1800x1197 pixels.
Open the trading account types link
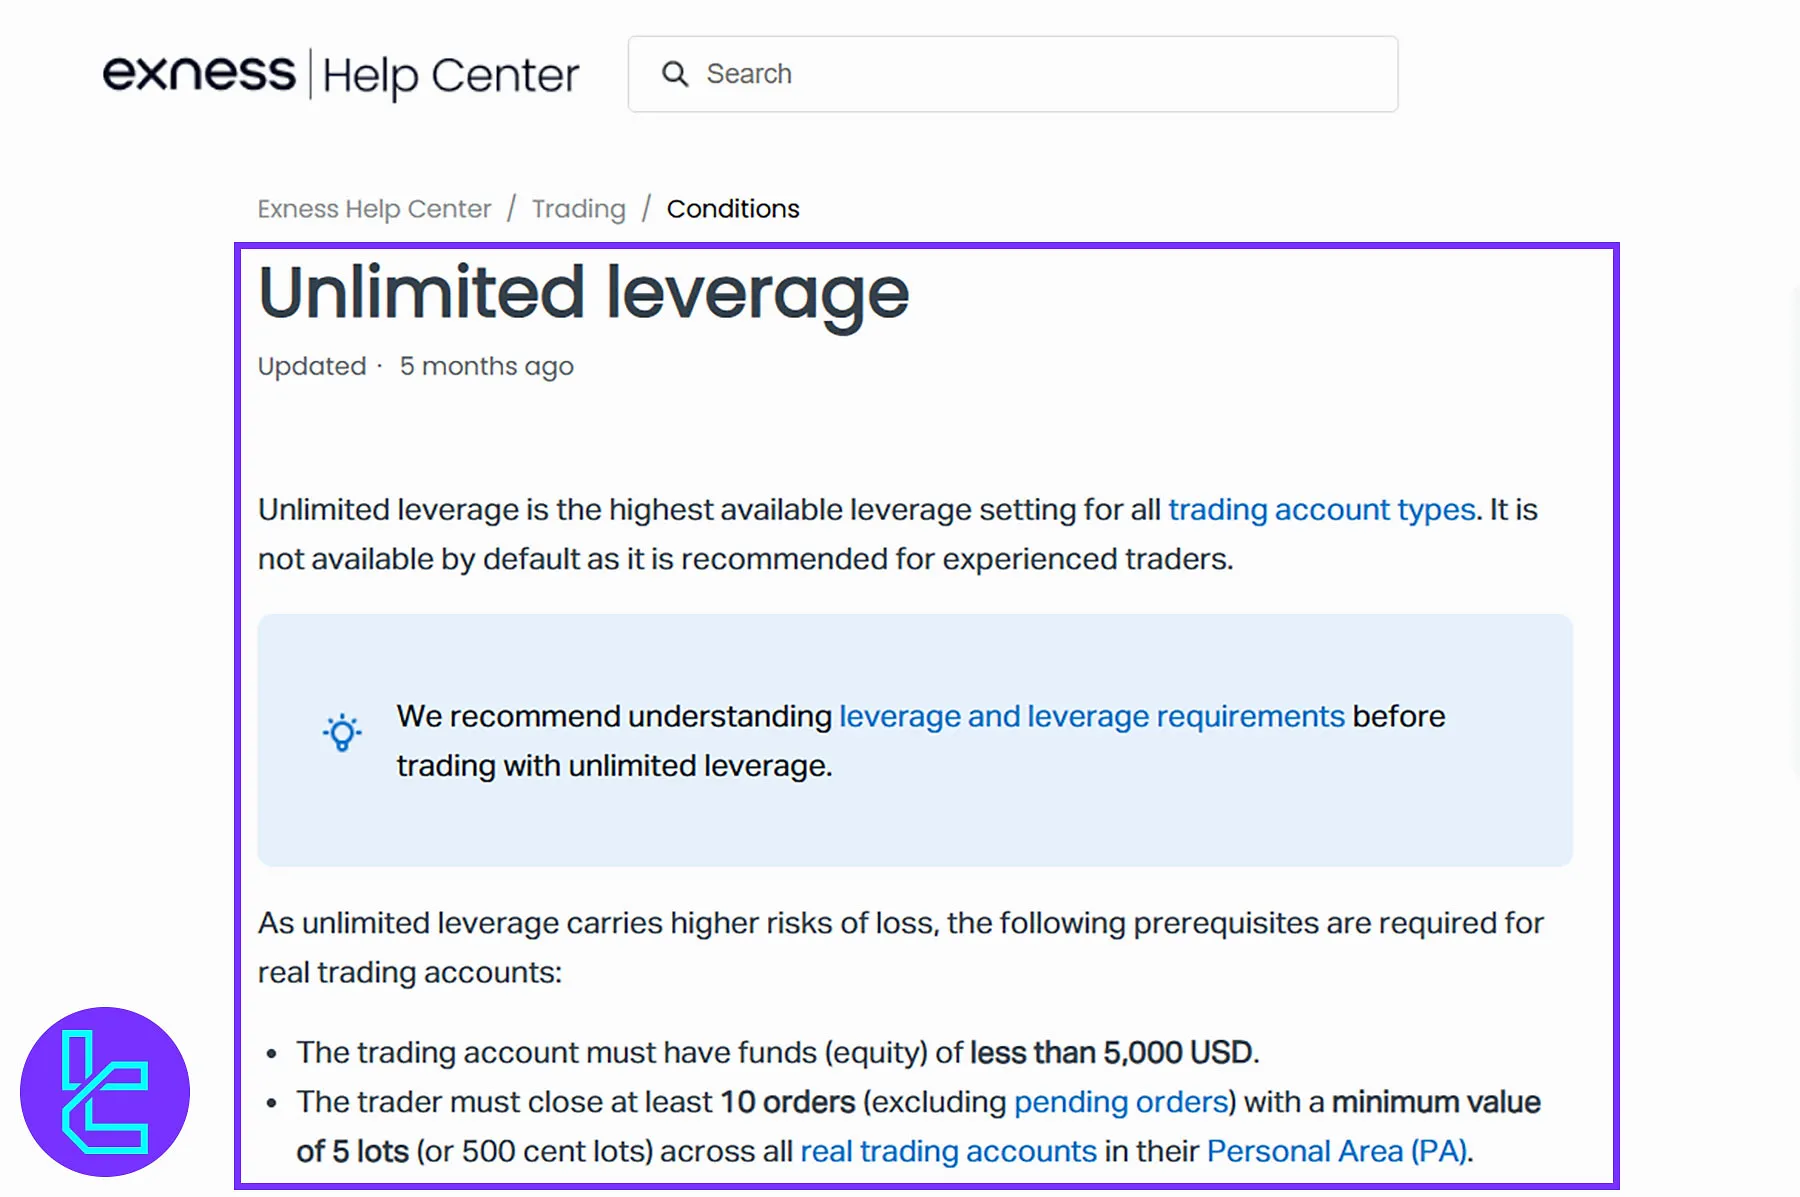pyautogui.click(x=1321, y=510)
